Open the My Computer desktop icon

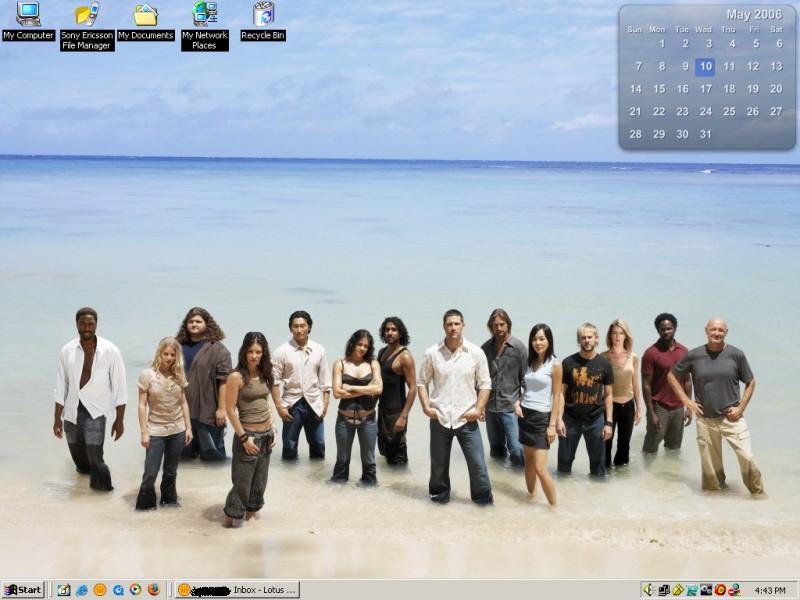pyautogui.click(x=28, y=21)
